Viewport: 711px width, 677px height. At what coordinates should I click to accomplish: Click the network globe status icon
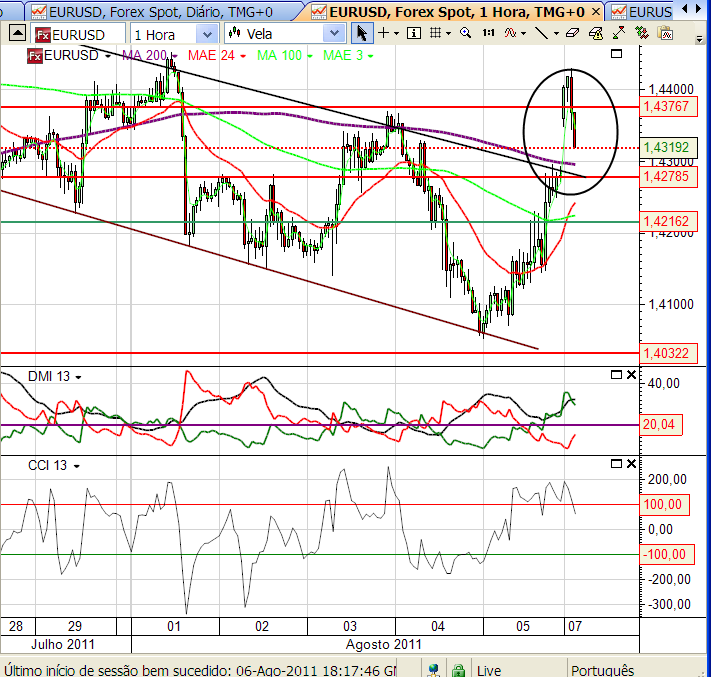(434, 670)
